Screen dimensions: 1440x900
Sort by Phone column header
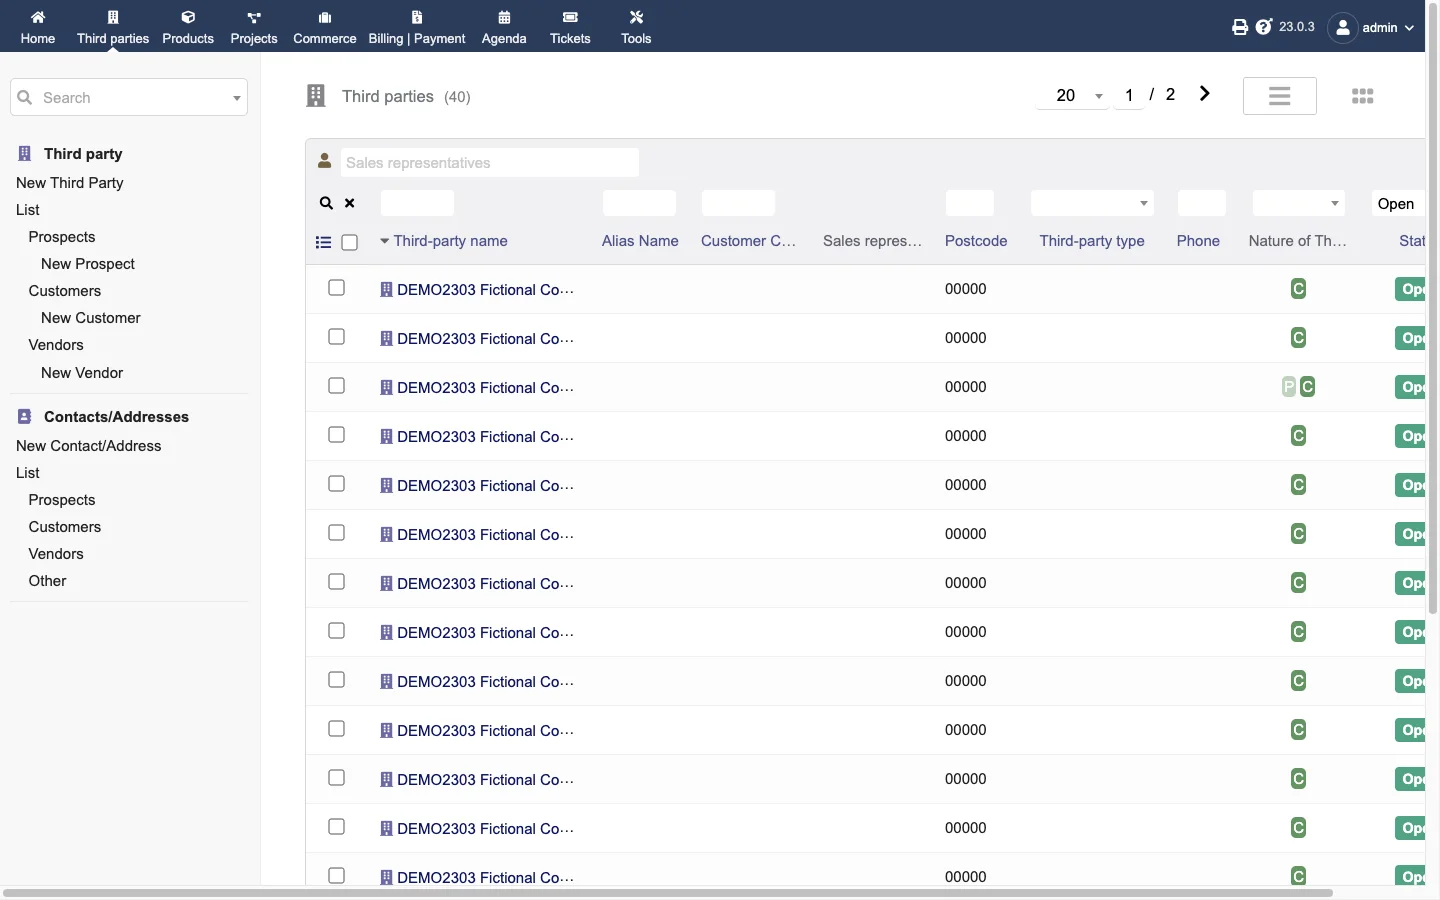pos(1198,241)
